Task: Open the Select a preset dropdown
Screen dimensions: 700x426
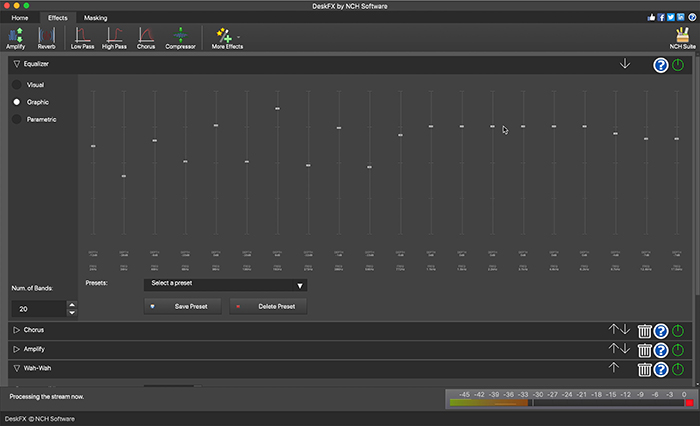Action: [x=225, y=285]
